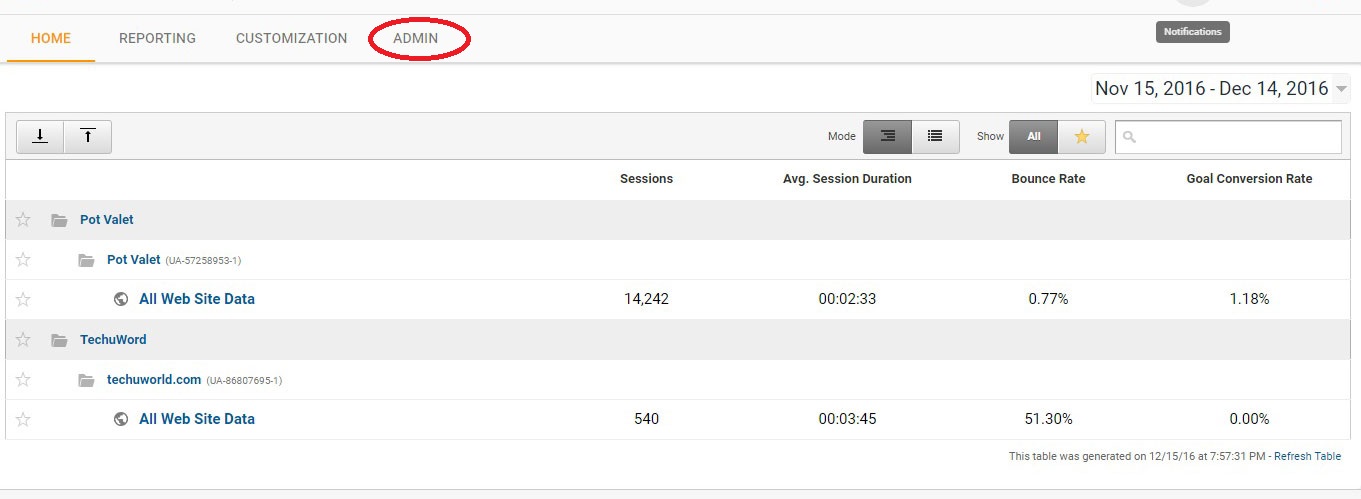
Task: Click the globe icon beside techuworld data
Action: click(121, 419)
